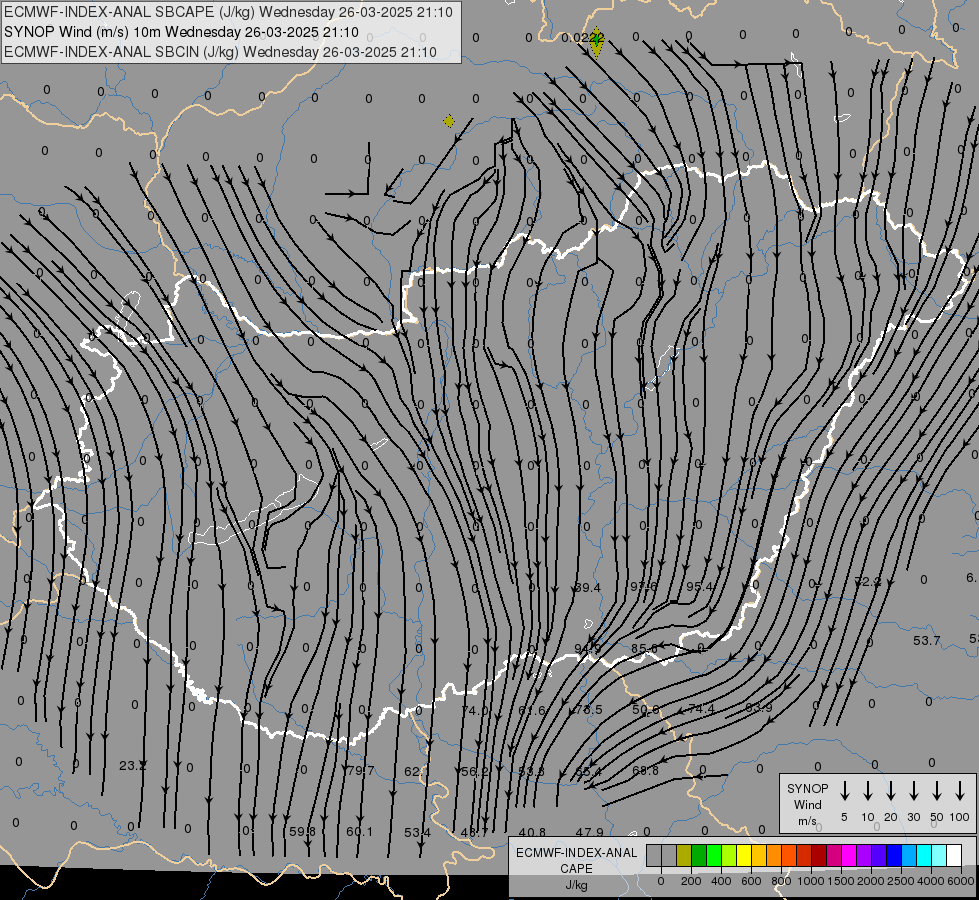Click the 'ECMWF-INDEX-ANAL CAPE' legend label
Image resolution: width=979 pixels, height=900 pixels.
[x=576, y=861]
